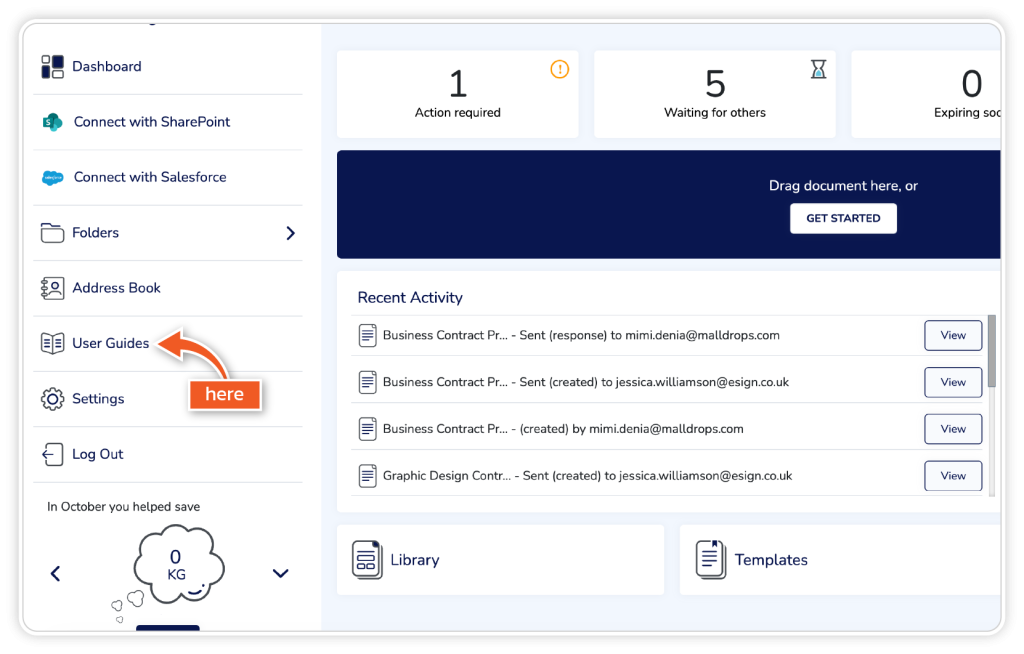View the Graphic Design Contract activity

952,476
